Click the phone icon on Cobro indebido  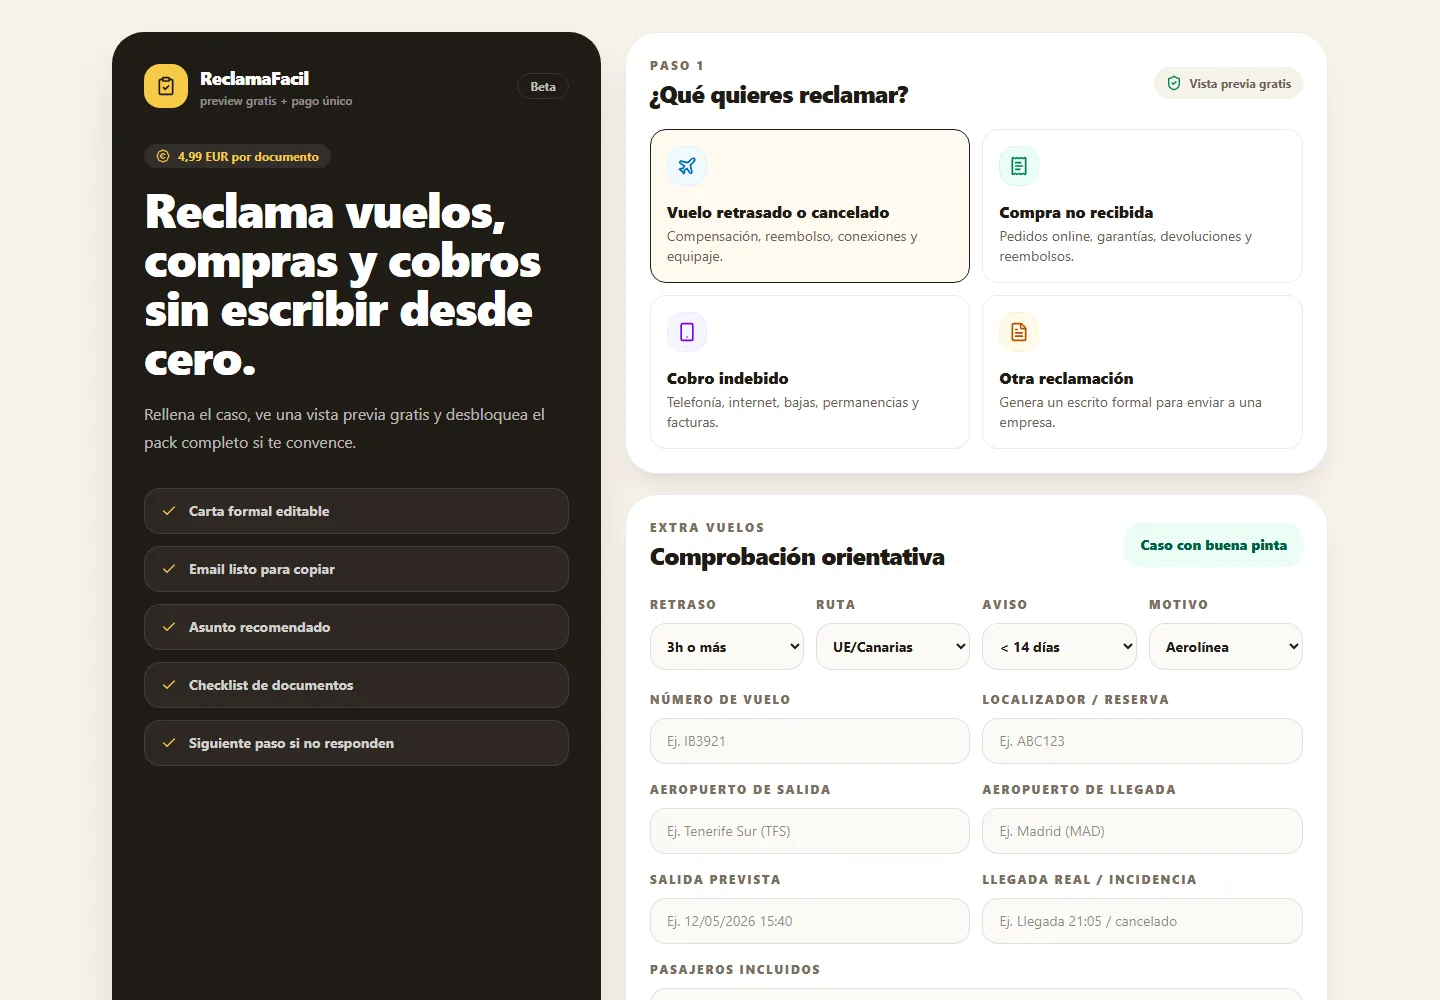pyautogui.click(x=687, y=332)
